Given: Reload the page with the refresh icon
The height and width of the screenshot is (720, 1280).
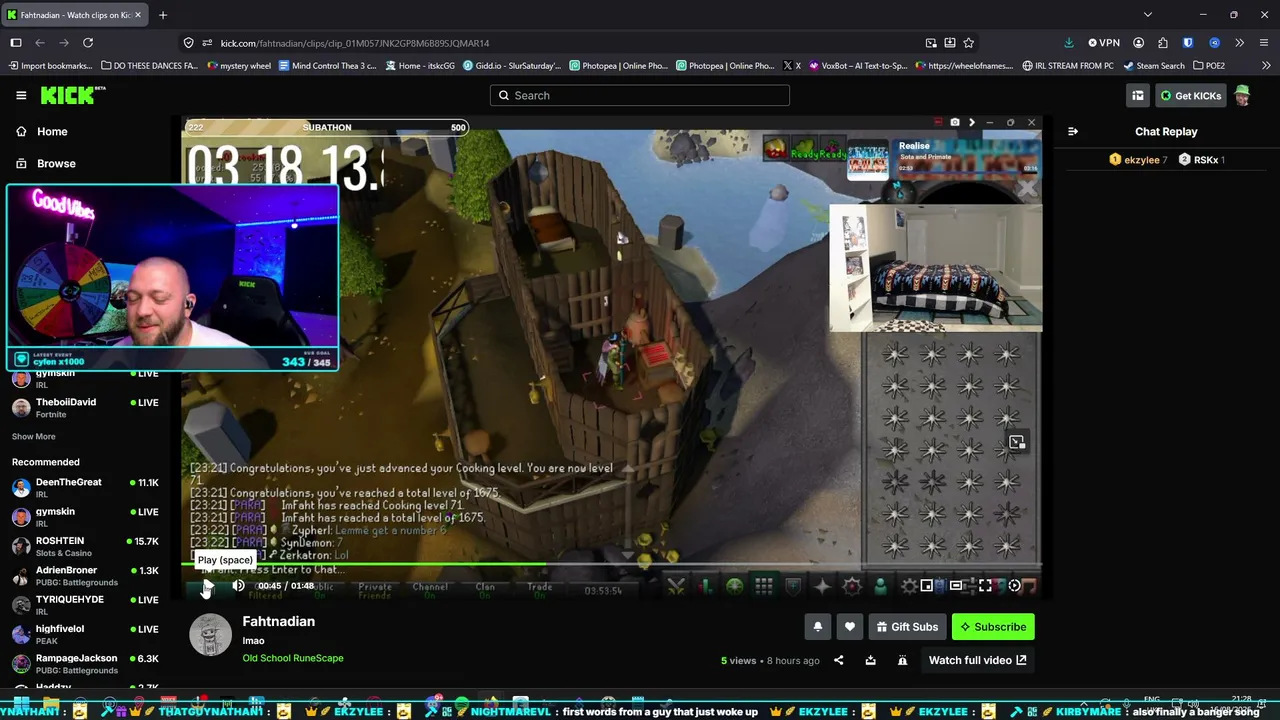Looking at the screenshot, I should [88, 43].
